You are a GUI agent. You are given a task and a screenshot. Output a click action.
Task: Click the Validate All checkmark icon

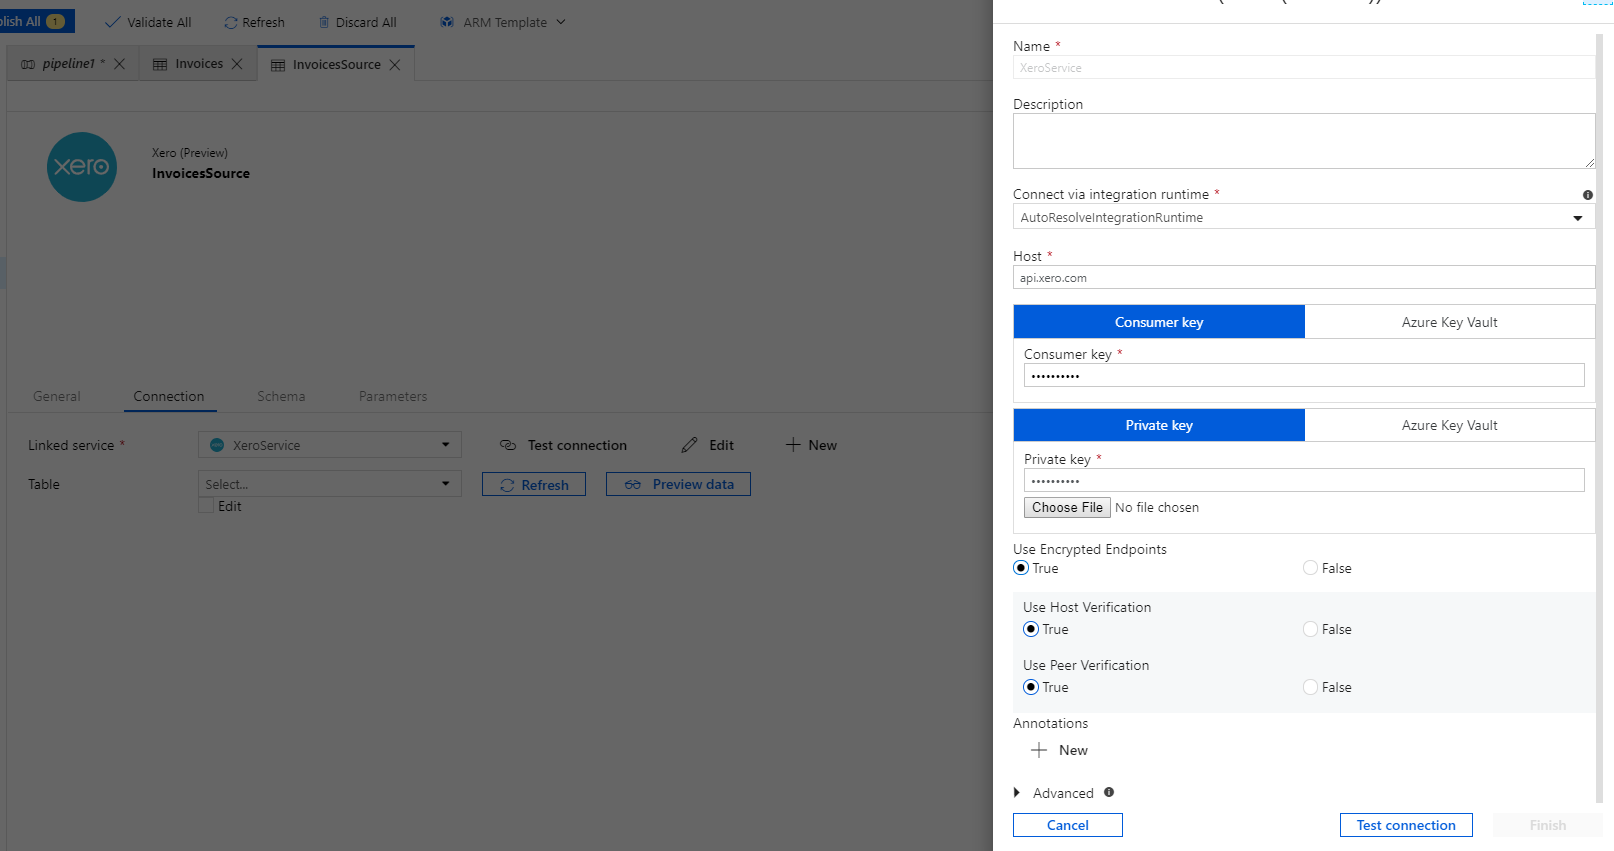(112, 22)
